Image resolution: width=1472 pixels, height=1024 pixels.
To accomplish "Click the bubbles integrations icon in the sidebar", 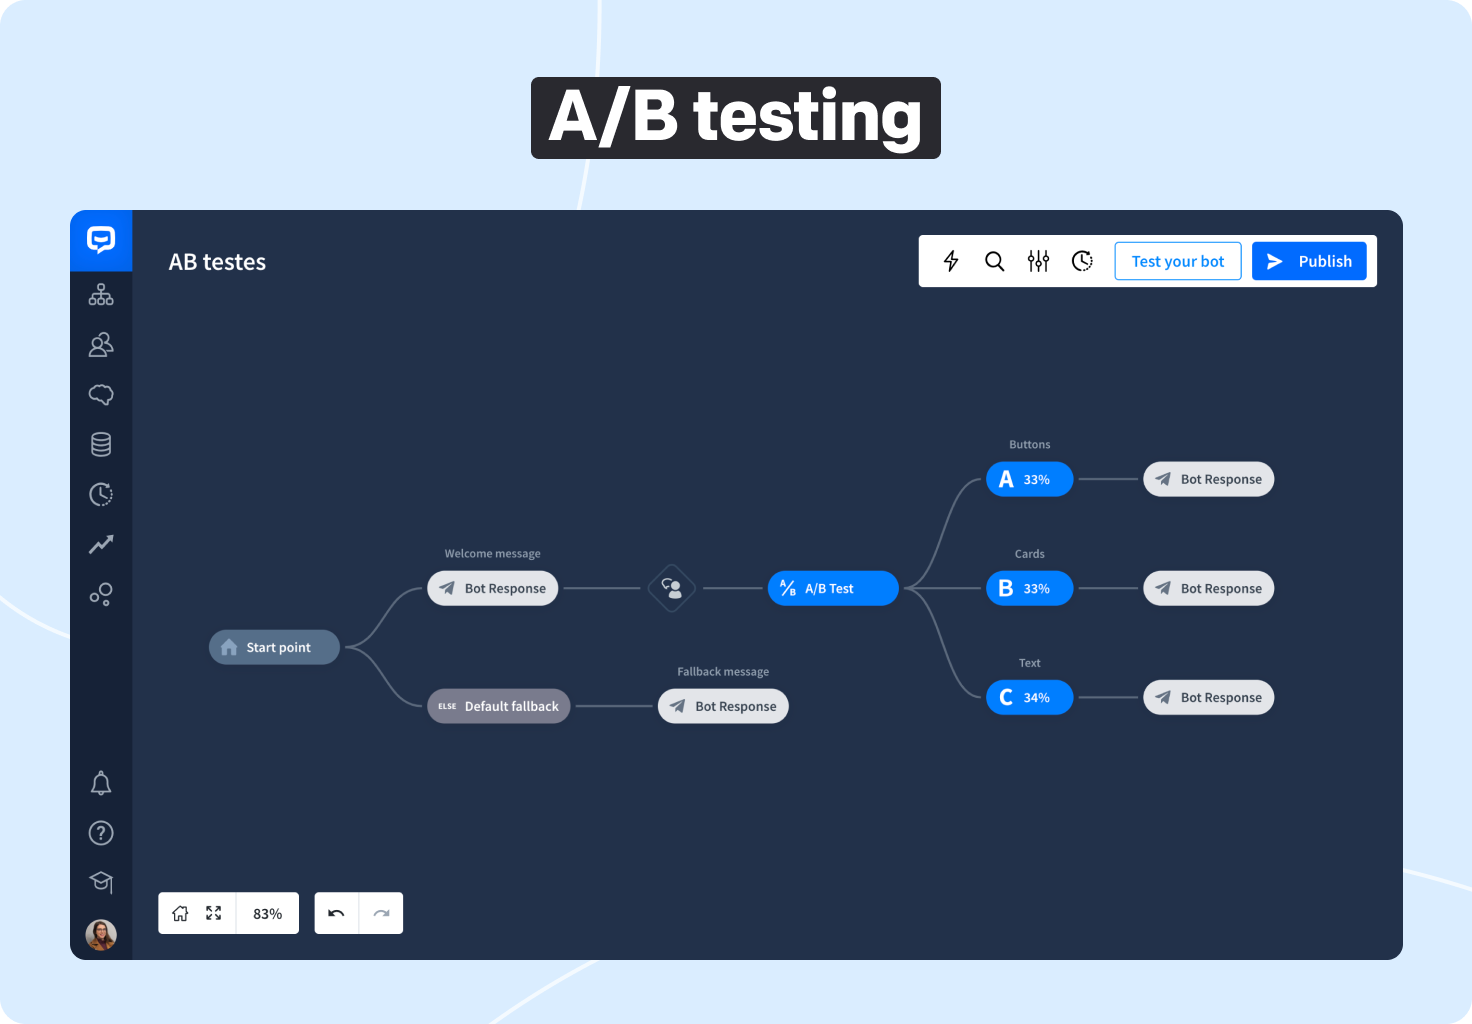I will tap(100, 593).
